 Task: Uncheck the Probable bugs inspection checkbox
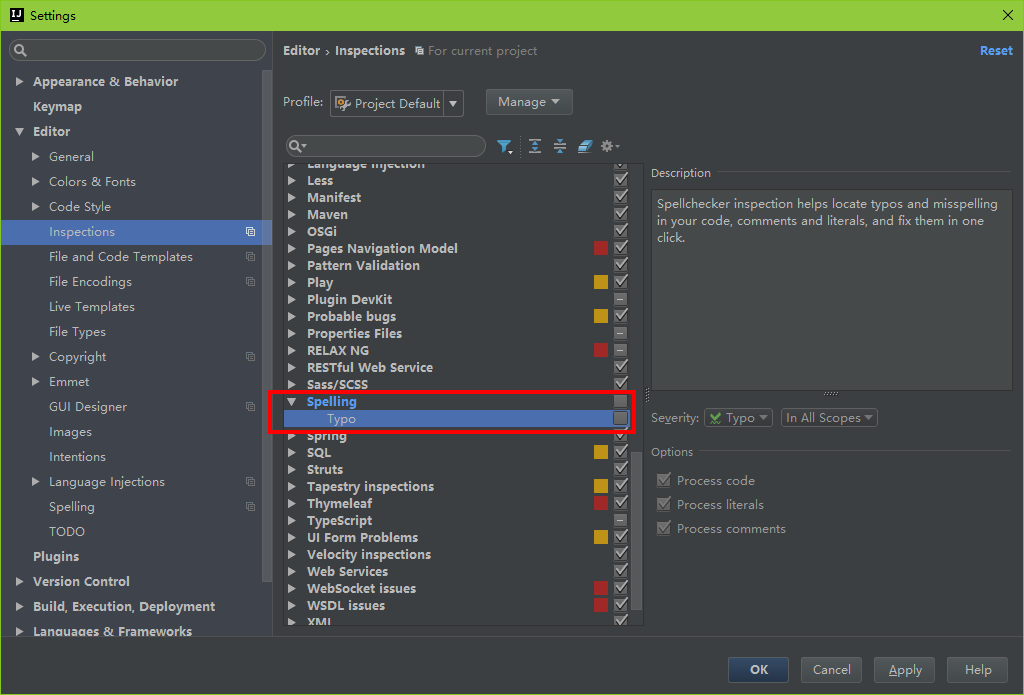pyautogui.click(x=620, y=316)
